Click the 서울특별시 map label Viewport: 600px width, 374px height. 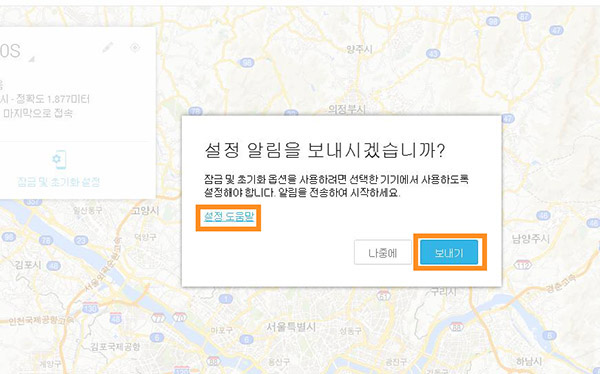[x=291, y=327]
